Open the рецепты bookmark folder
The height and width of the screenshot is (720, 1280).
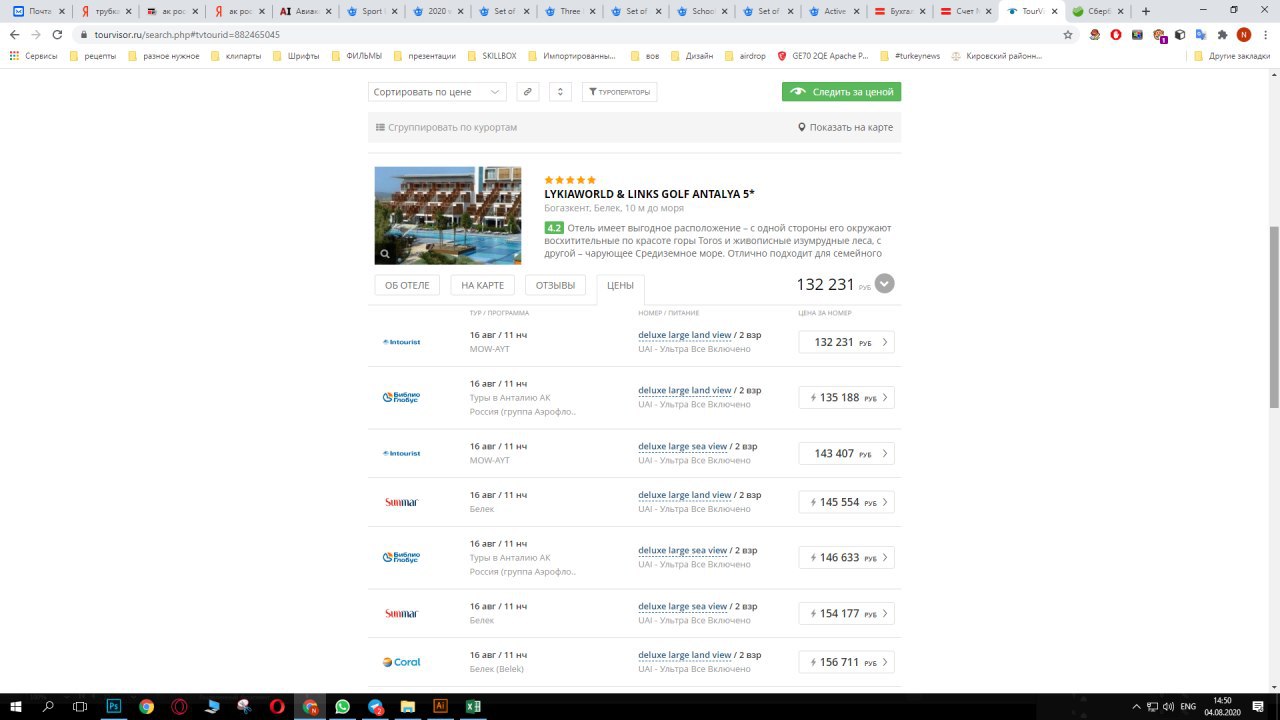[x=93, y=56]
